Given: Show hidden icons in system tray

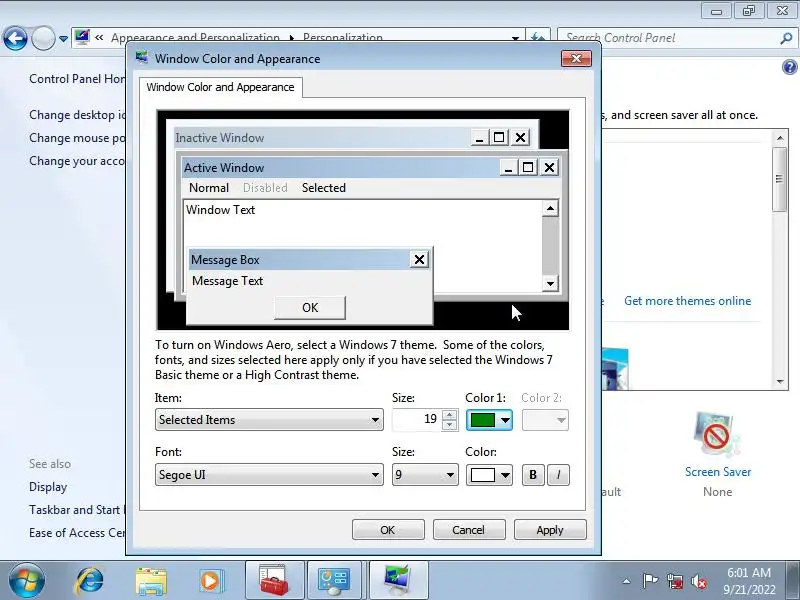Looking at the screenshot, I should tap(627, 581).
